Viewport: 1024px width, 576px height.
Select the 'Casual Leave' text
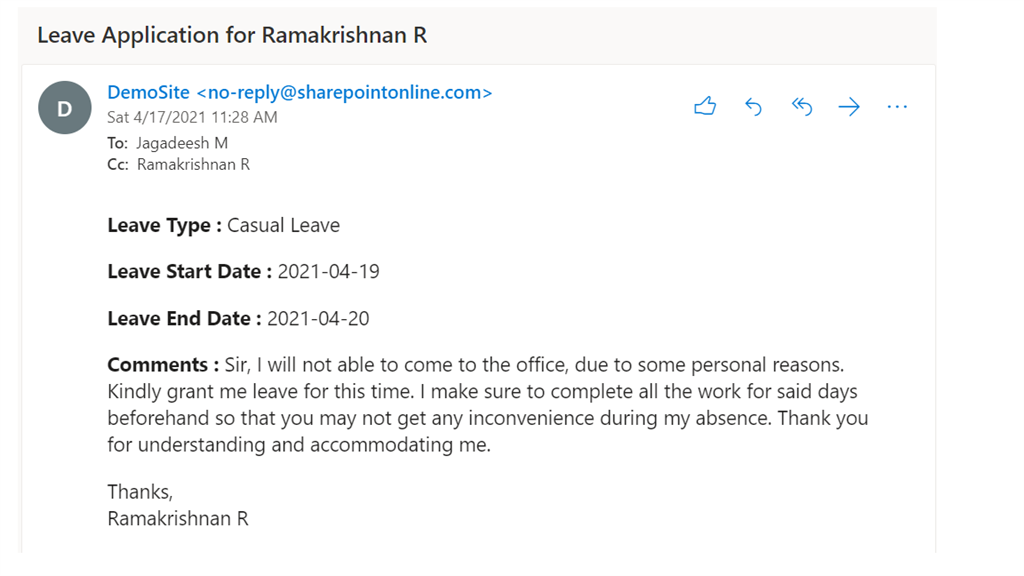283,225
